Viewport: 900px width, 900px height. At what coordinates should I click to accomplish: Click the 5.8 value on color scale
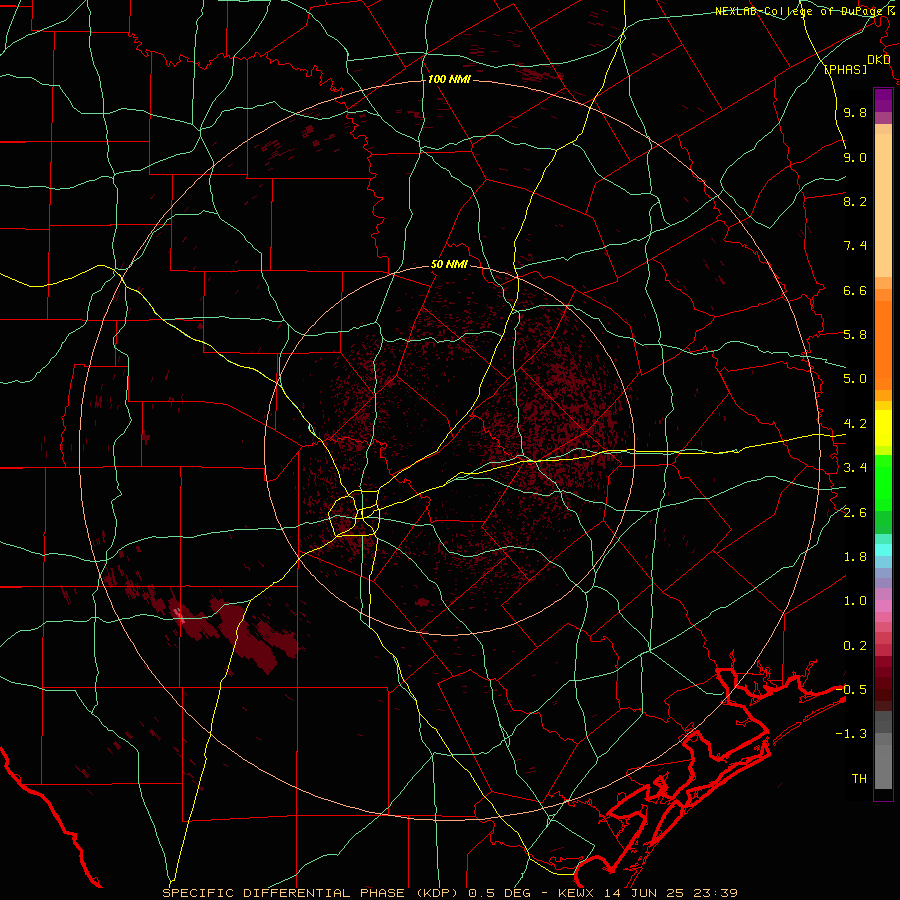click(855, 335)
